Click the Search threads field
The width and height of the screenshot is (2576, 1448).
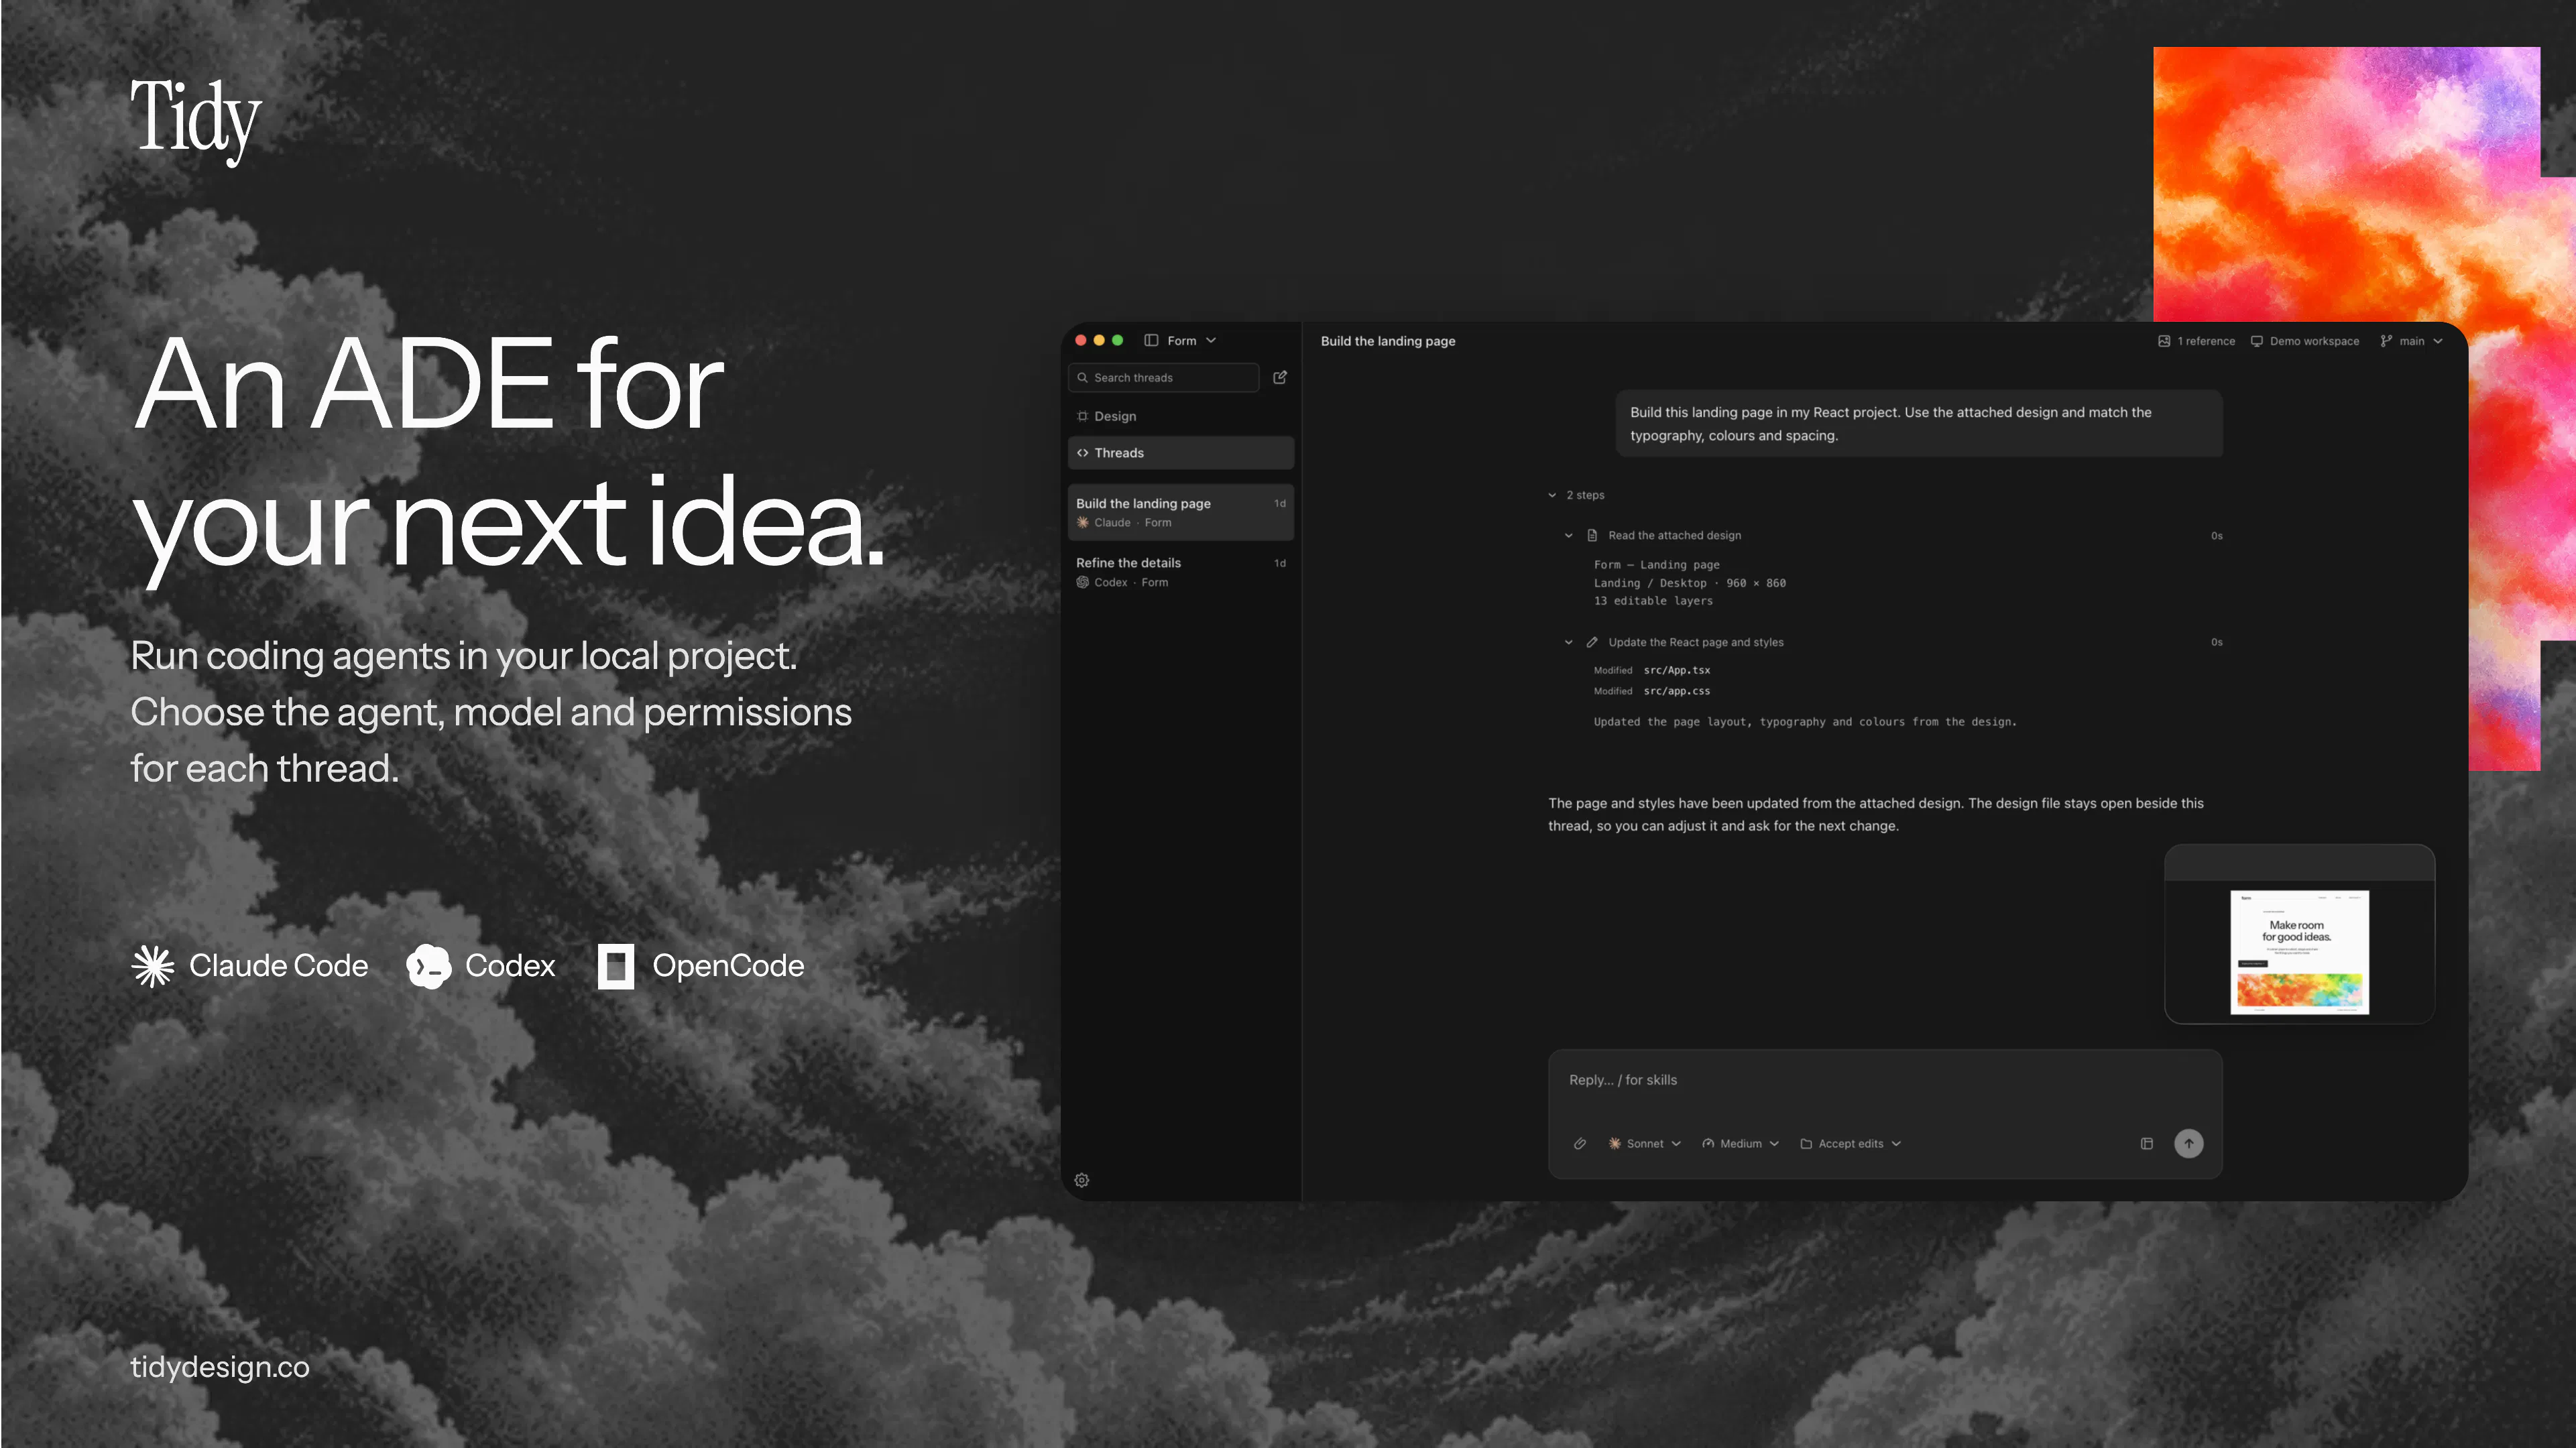1163,377
